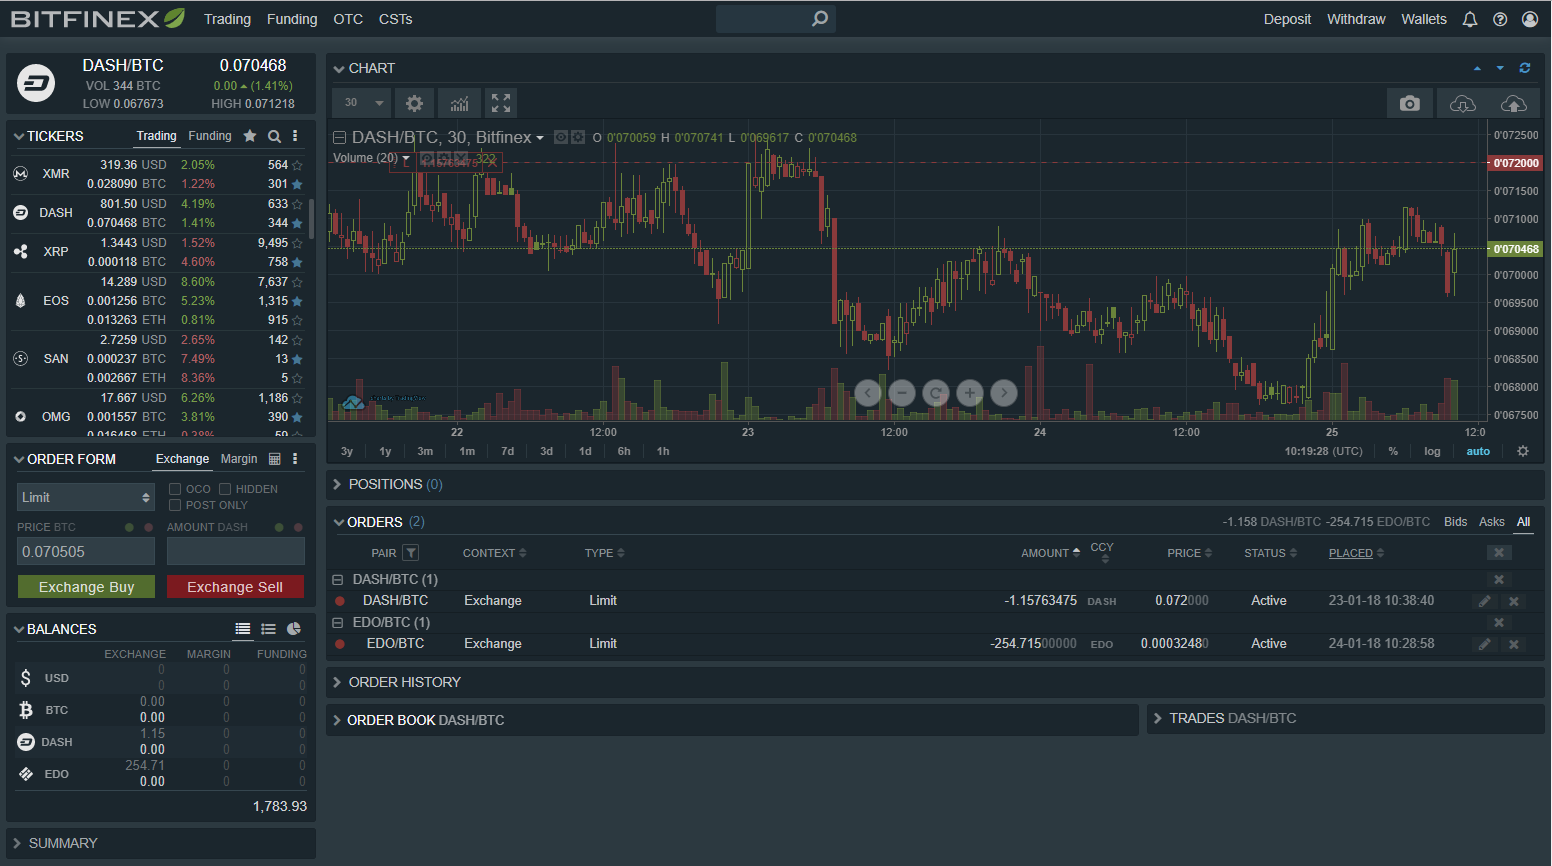Enable the OCO checkbox
1552x866 pixels.
[x=175, y=489]
